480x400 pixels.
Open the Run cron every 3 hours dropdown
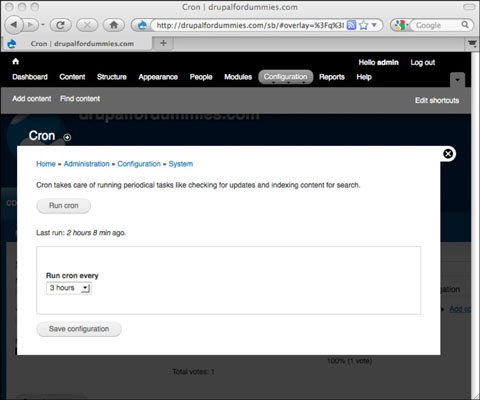69,288
